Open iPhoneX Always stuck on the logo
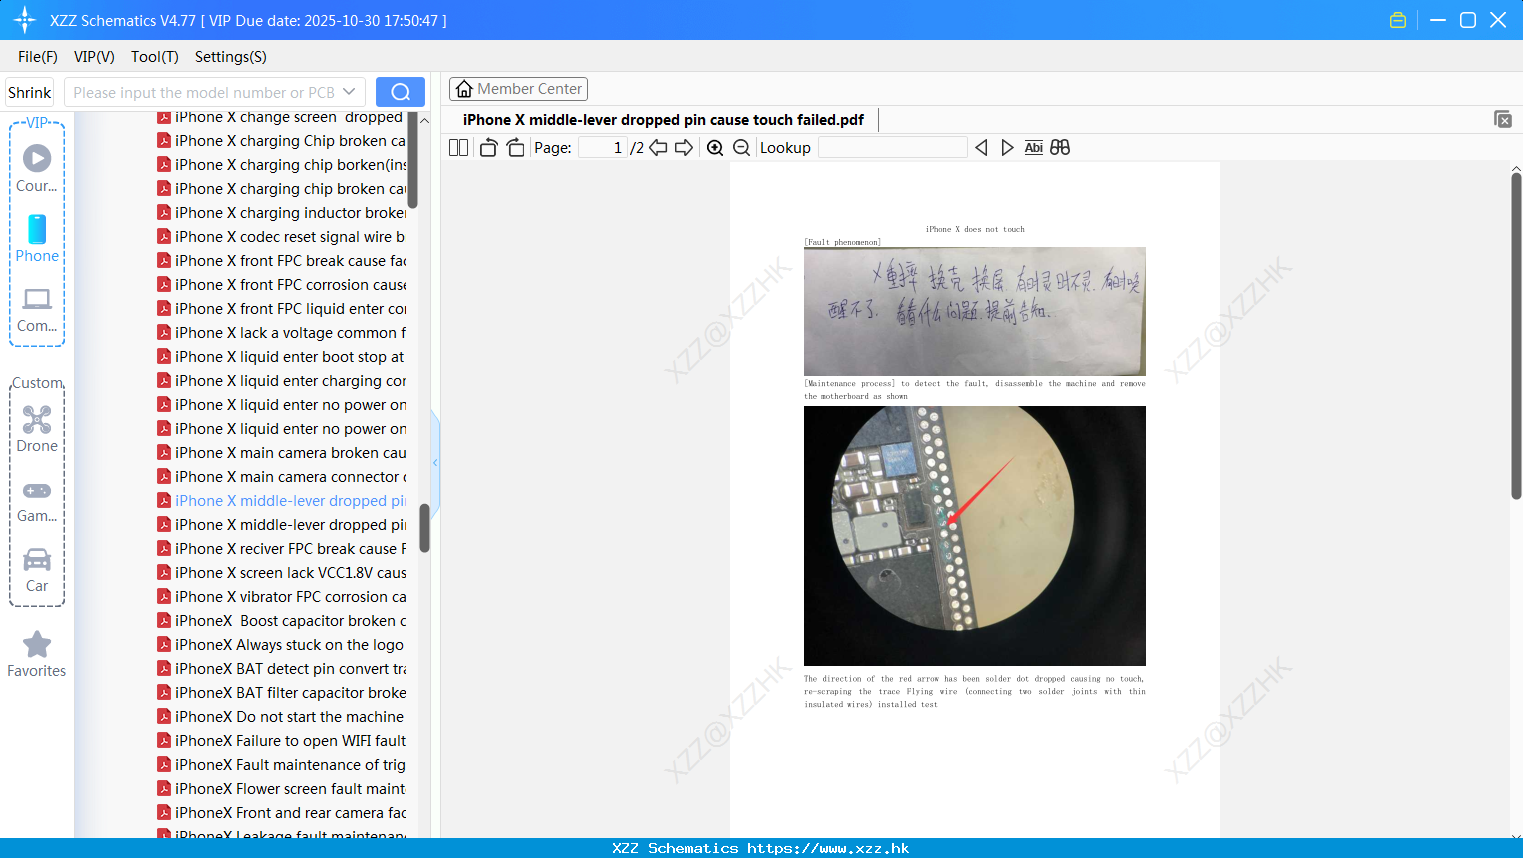The height and width of the screenshot is (858, 1523). (x=282, y=645)
